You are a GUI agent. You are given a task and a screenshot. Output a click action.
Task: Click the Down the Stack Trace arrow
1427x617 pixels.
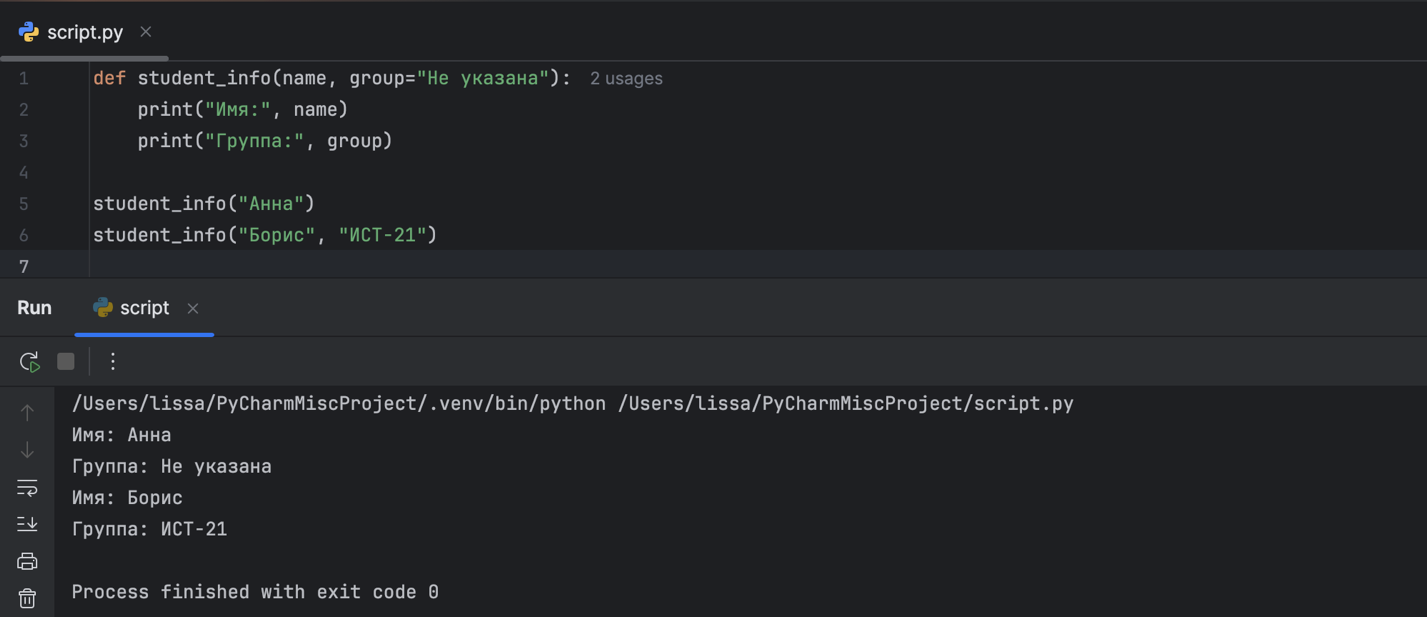27,450
